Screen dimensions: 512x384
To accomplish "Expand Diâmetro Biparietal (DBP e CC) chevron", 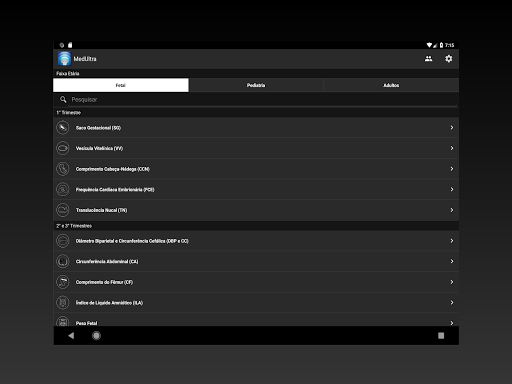I will pyautogui.click(x=452, y=241).
